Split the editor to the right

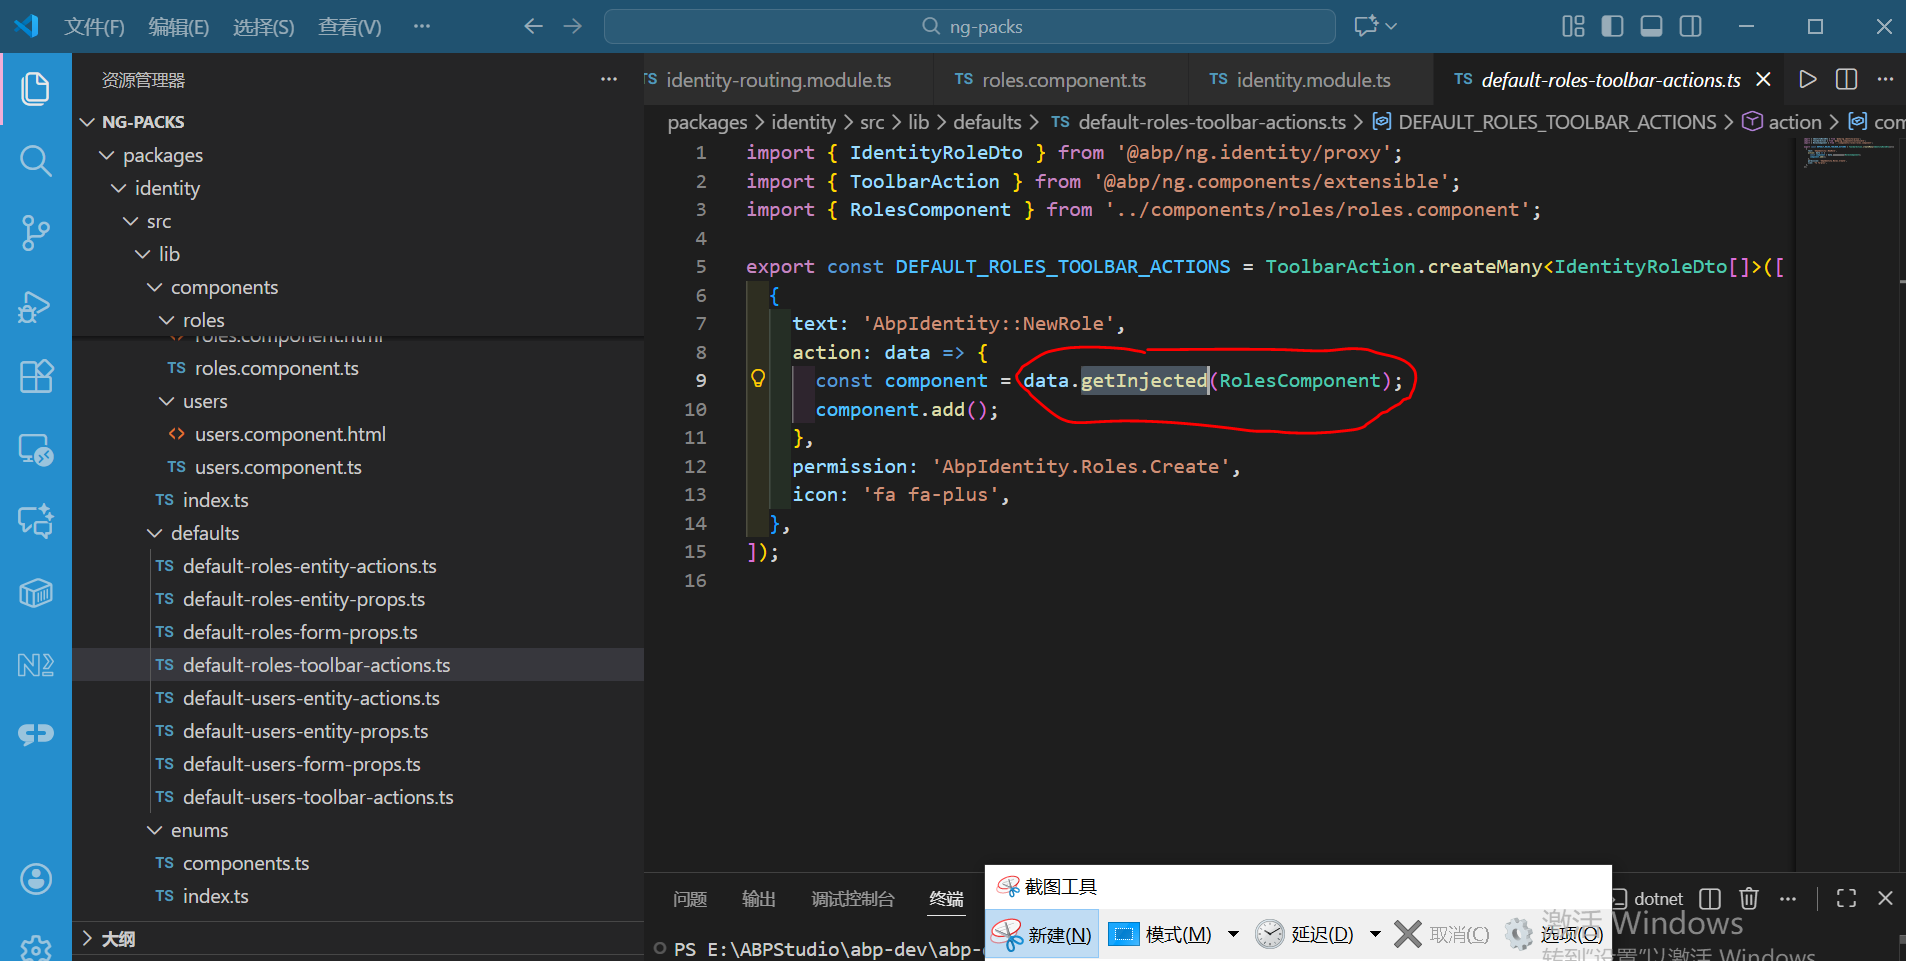click(x=1846, y=80)
